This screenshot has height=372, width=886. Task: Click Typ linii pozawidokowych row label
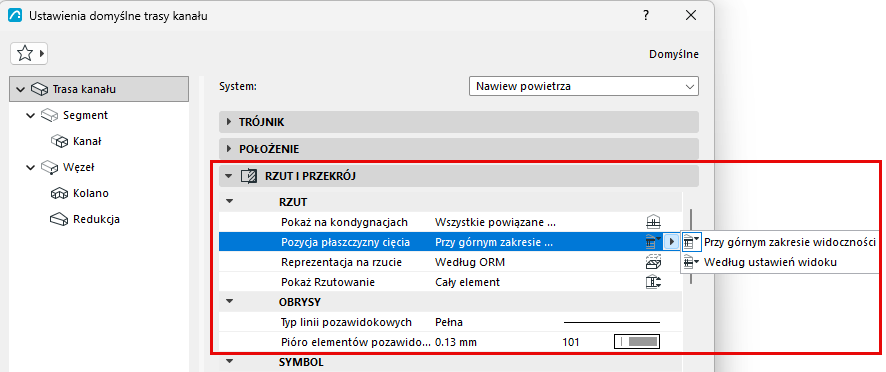click(346, 322)
